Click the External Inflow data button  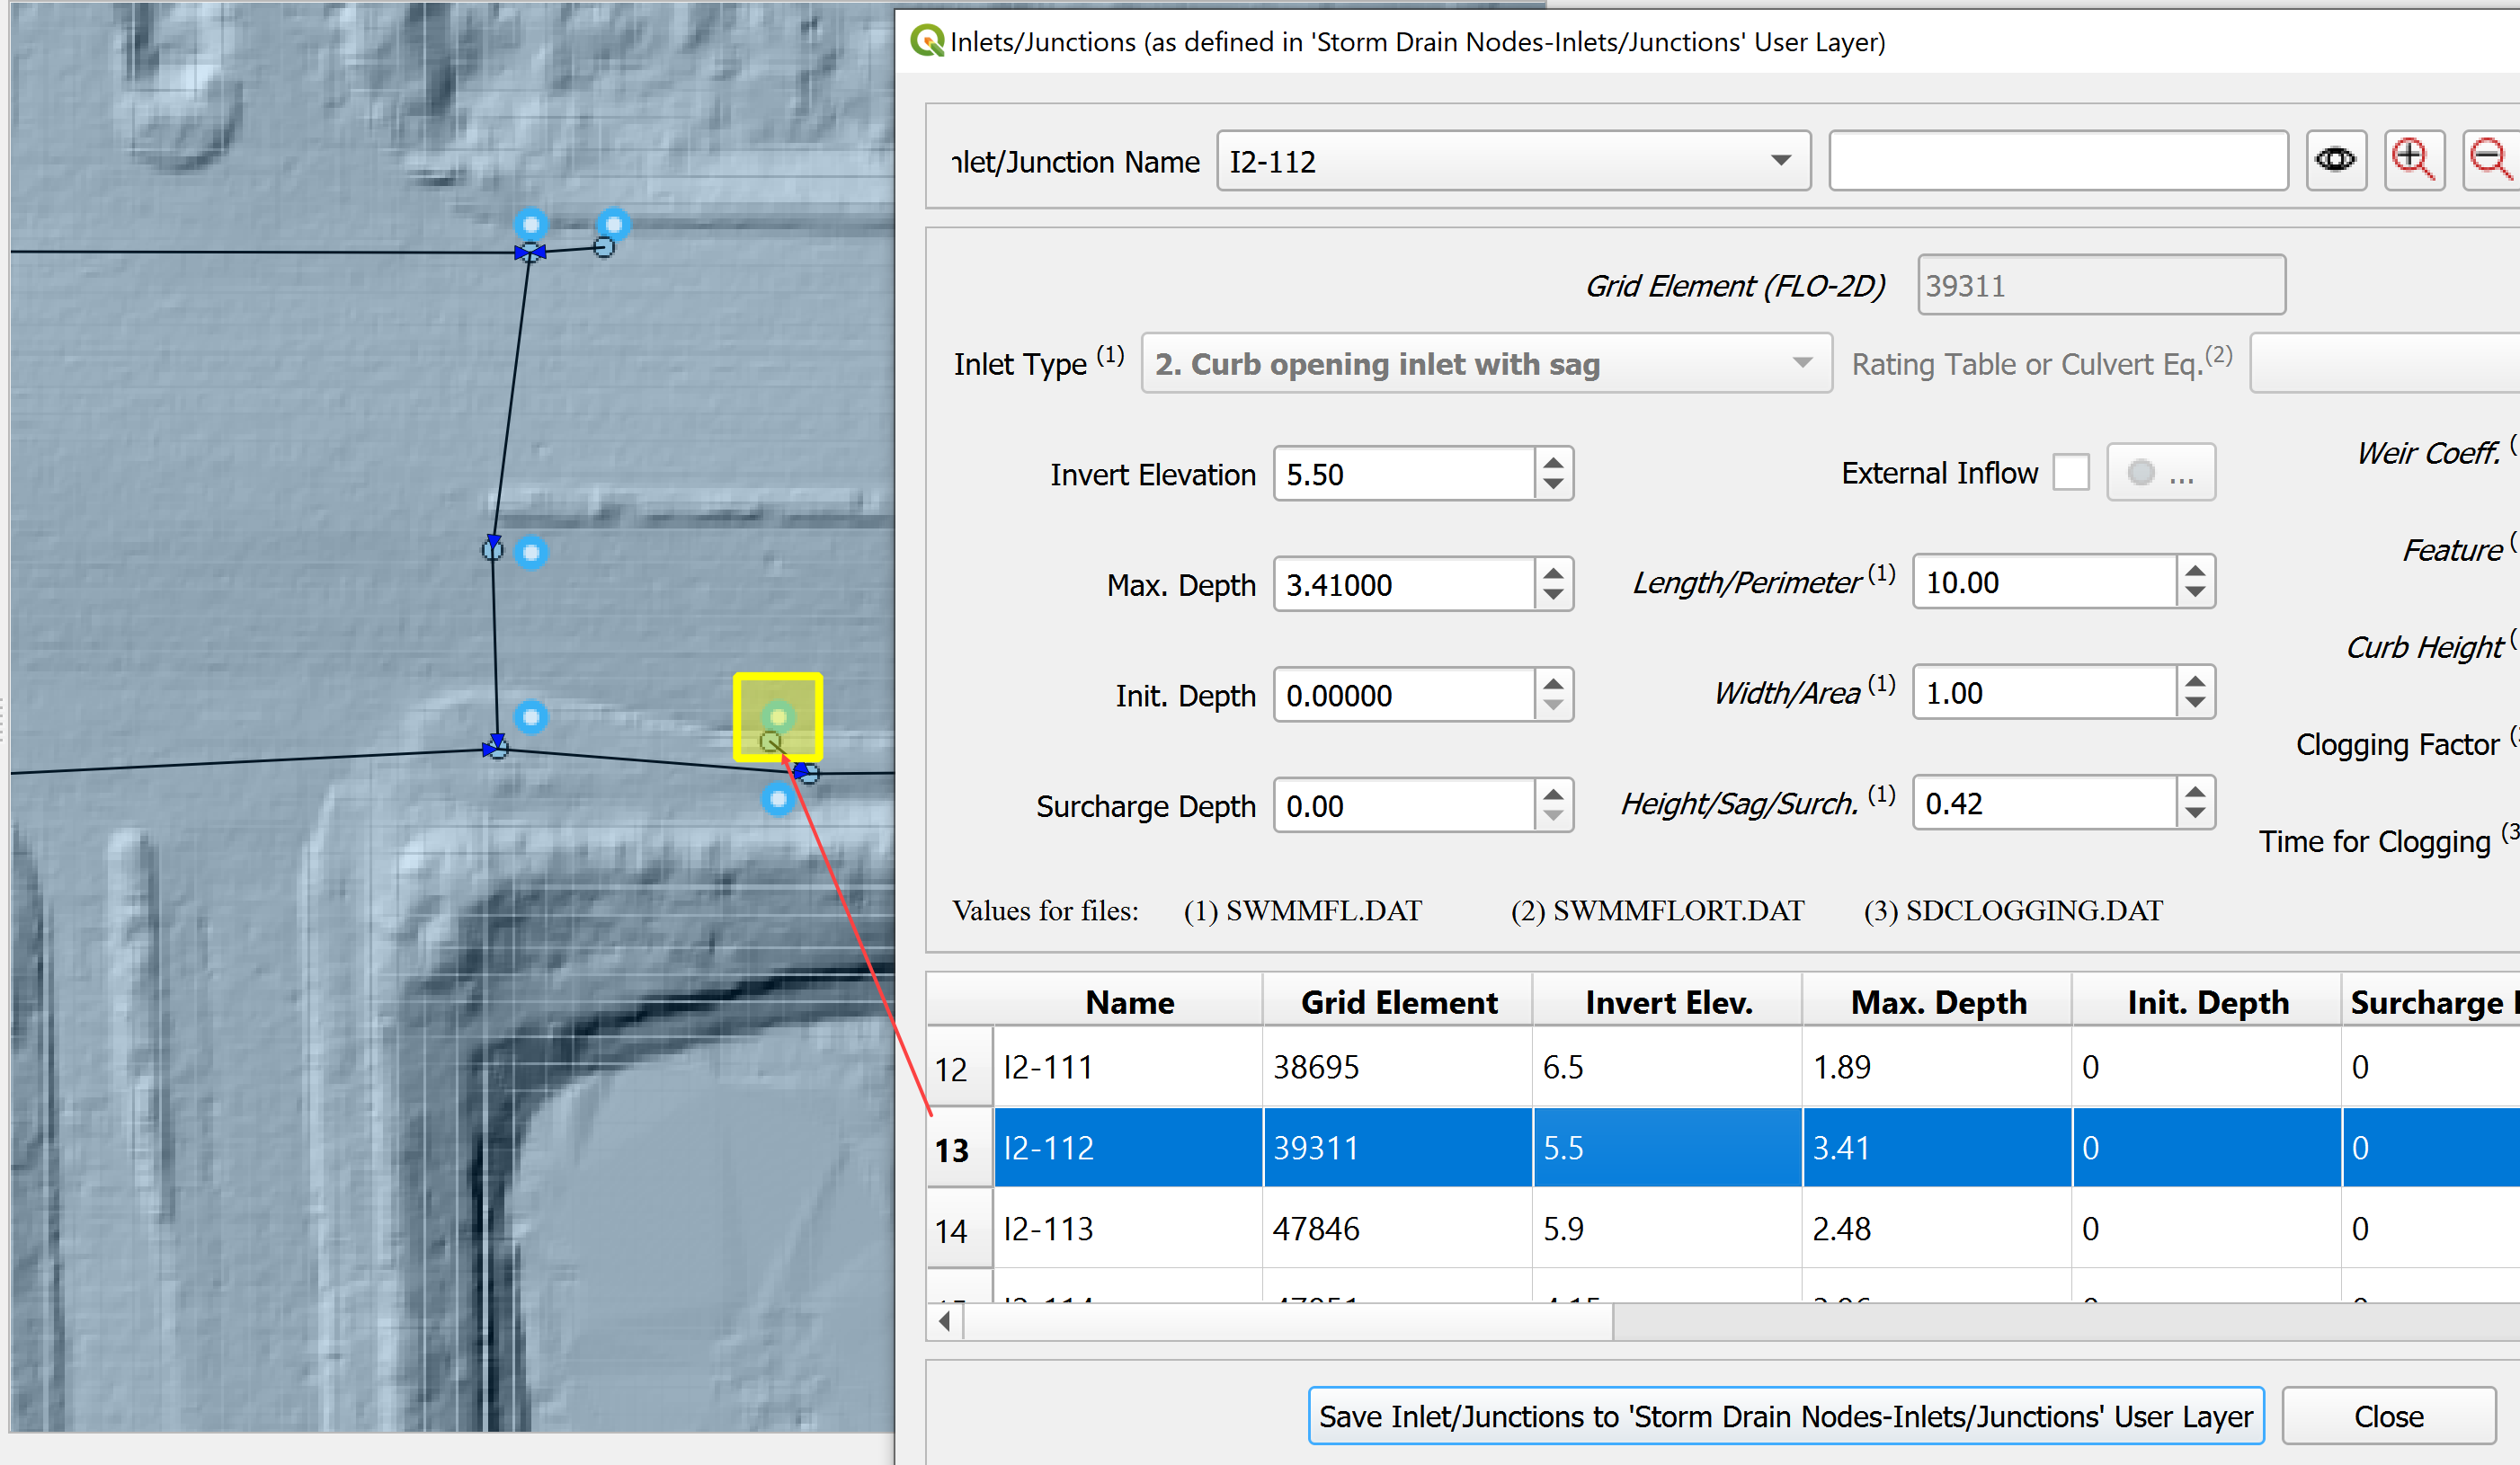2160,473
